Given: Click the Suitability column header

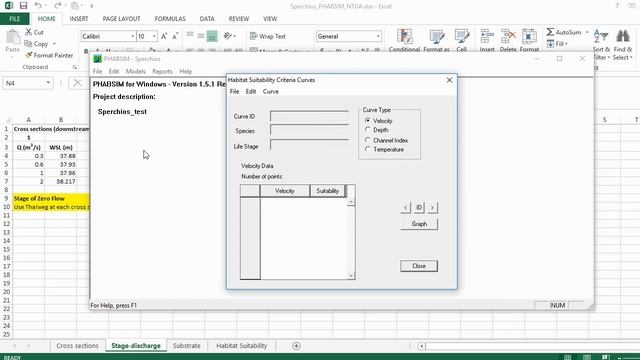Looking at the screenshot, I should coord(327,191).
